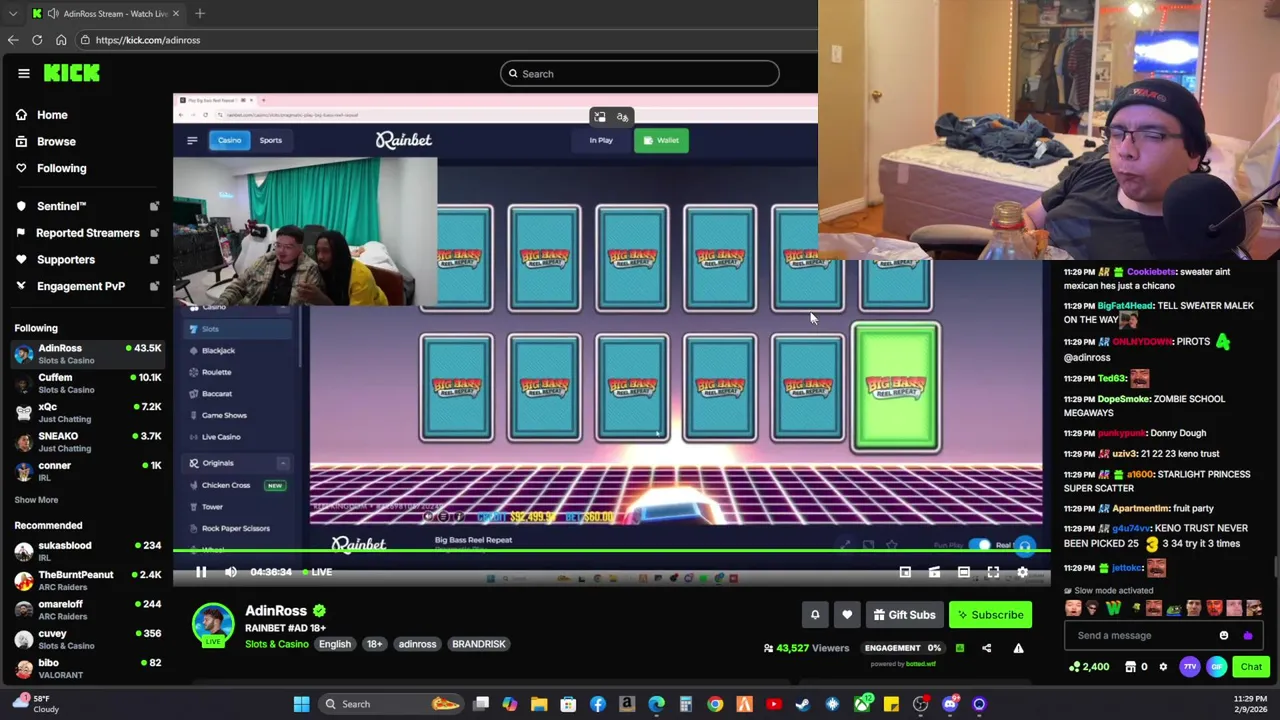
Task: Click the purple Kick emote icon in chat field
Action: point(1247,636)
